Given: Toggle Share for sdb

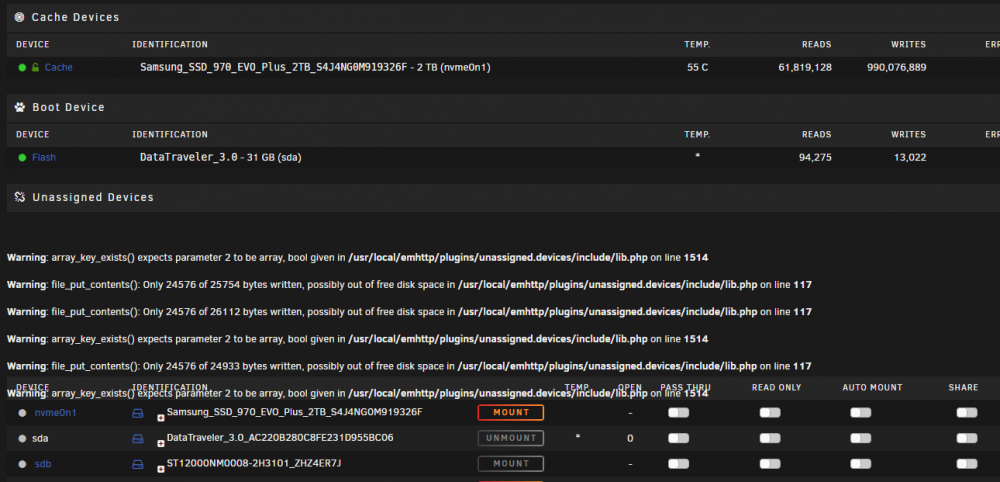Looking at the screenshot, I should click(x=967, y=464).
